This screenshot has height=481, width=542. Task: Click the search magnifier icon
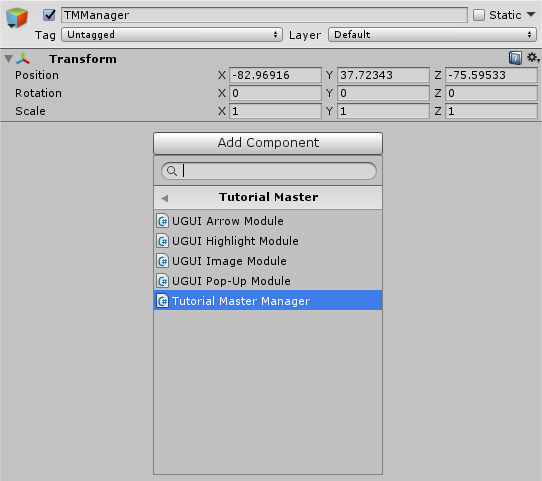[172, 171]
